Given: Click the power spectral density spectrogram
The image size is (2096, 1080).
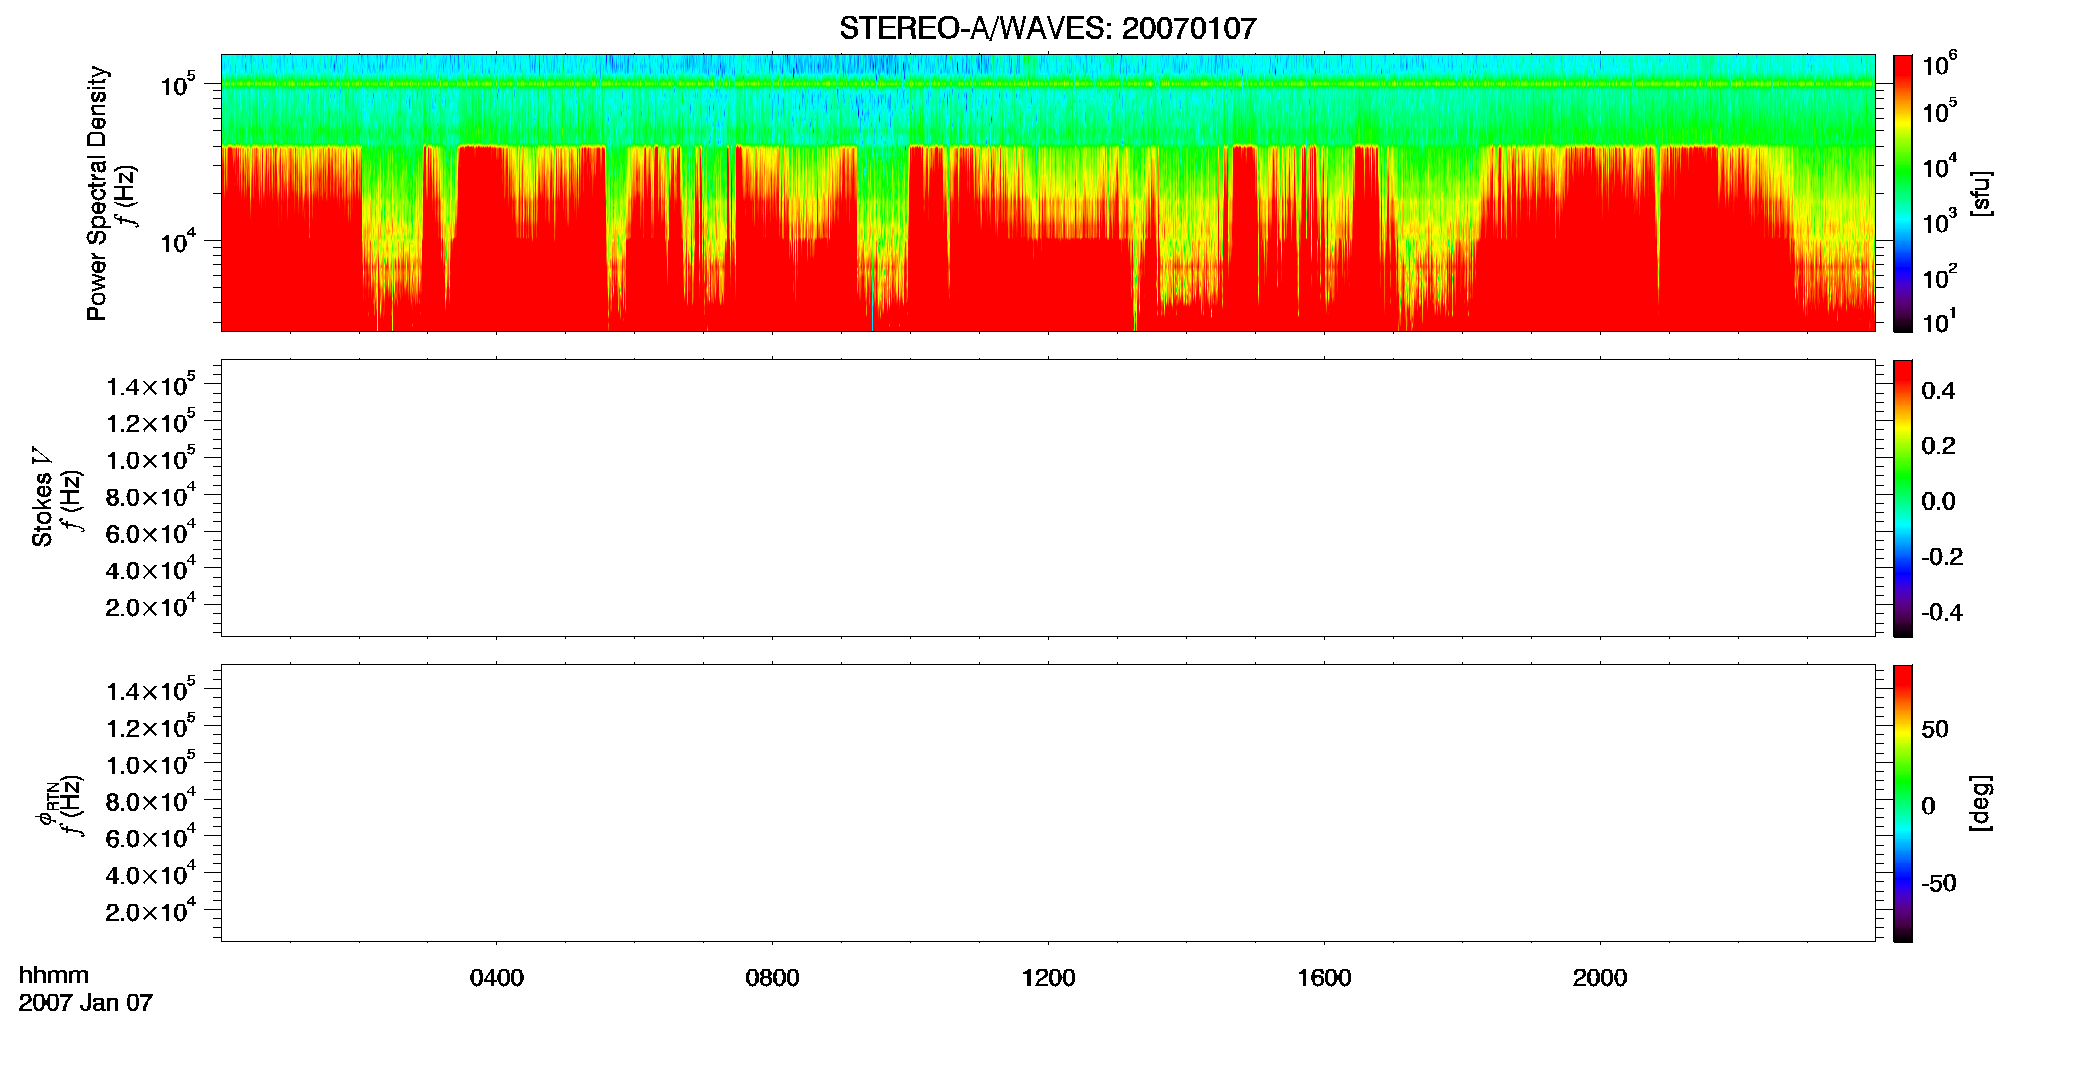Looking at the screenshot, I should pos(1047,192).
